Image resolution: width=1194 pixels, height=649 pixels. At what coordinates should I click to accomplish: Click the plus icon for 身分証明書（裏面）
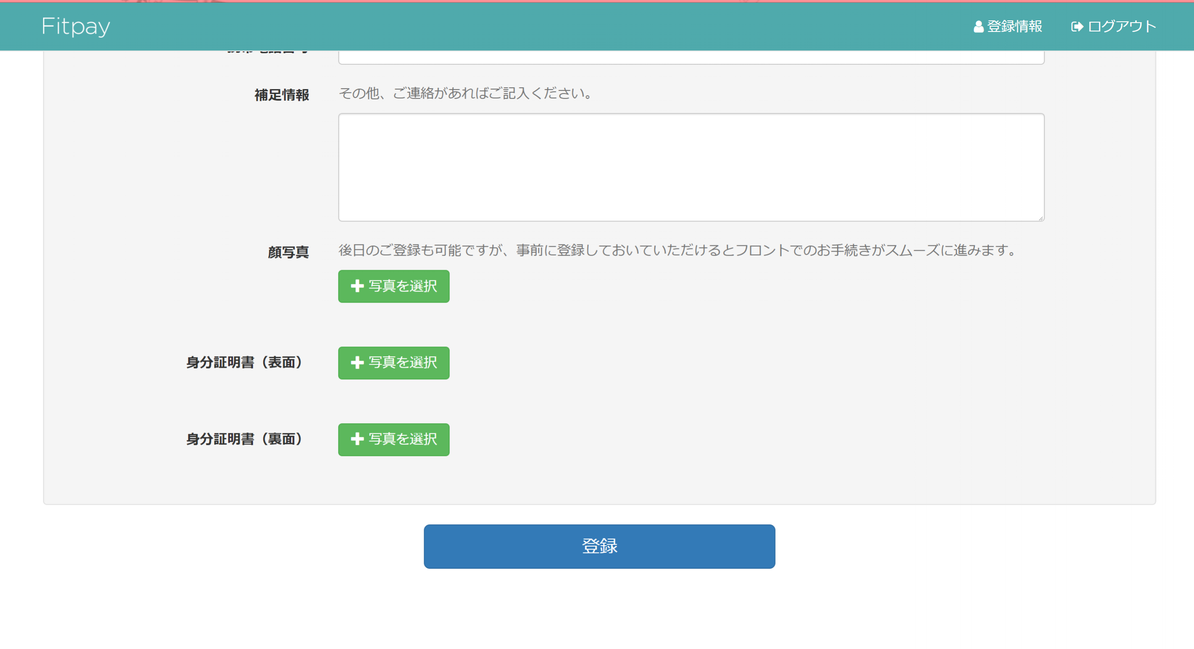pyautogui.click(x=357, y=439)
